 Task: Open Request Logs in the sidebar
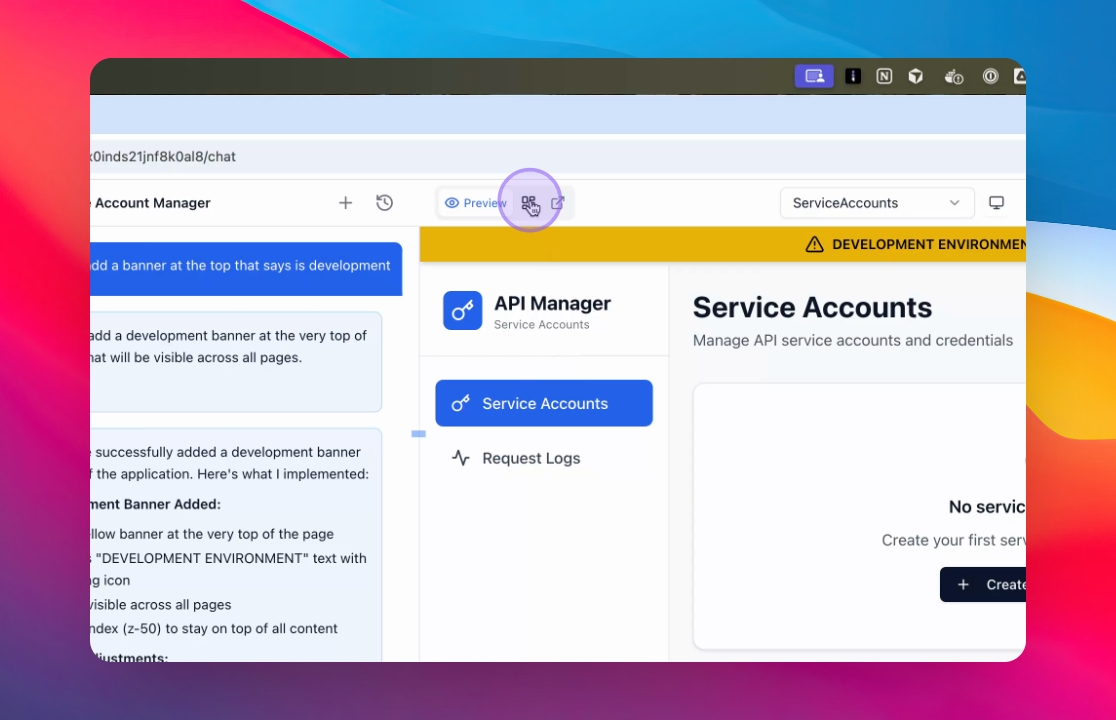click(544, 458)
